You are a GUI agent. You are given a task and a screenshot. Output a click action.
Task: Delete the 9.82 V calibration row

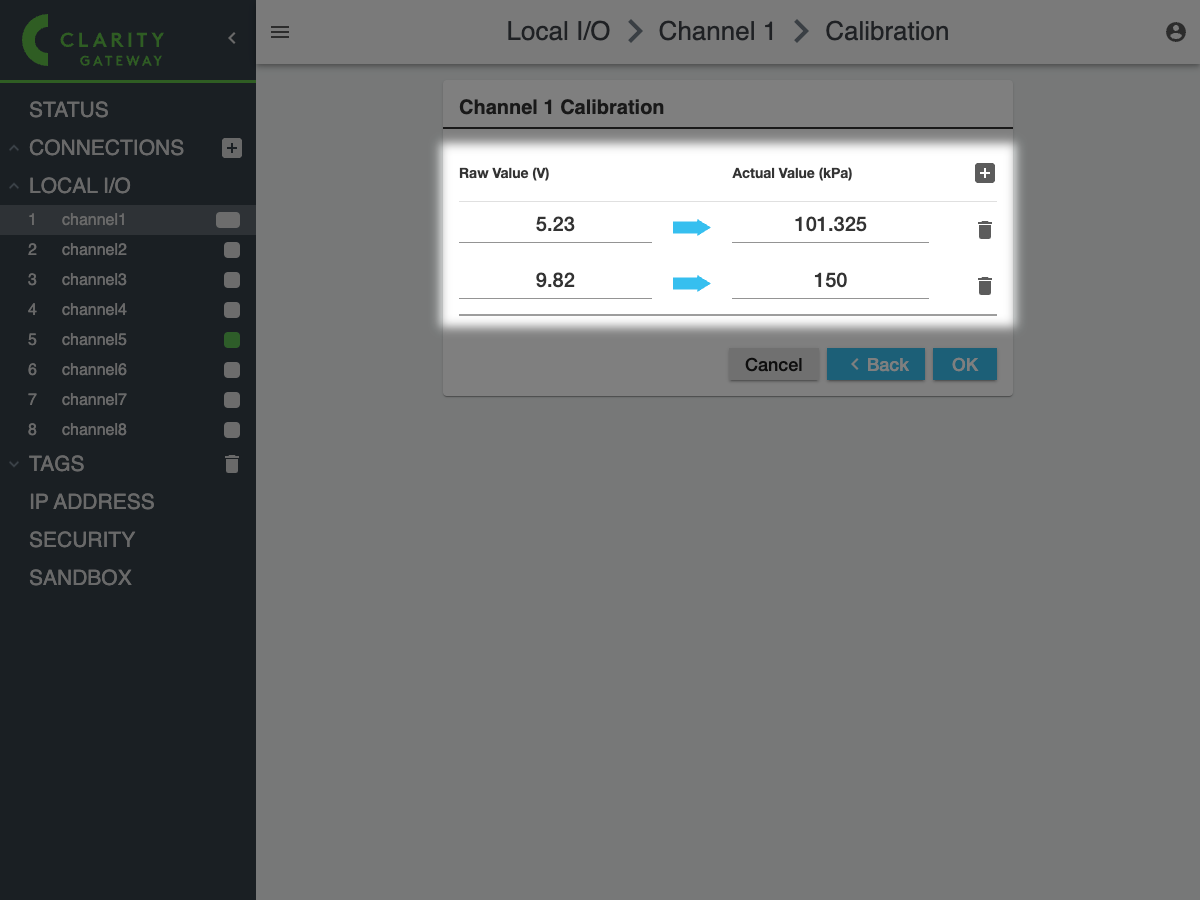tap(985, 286)
